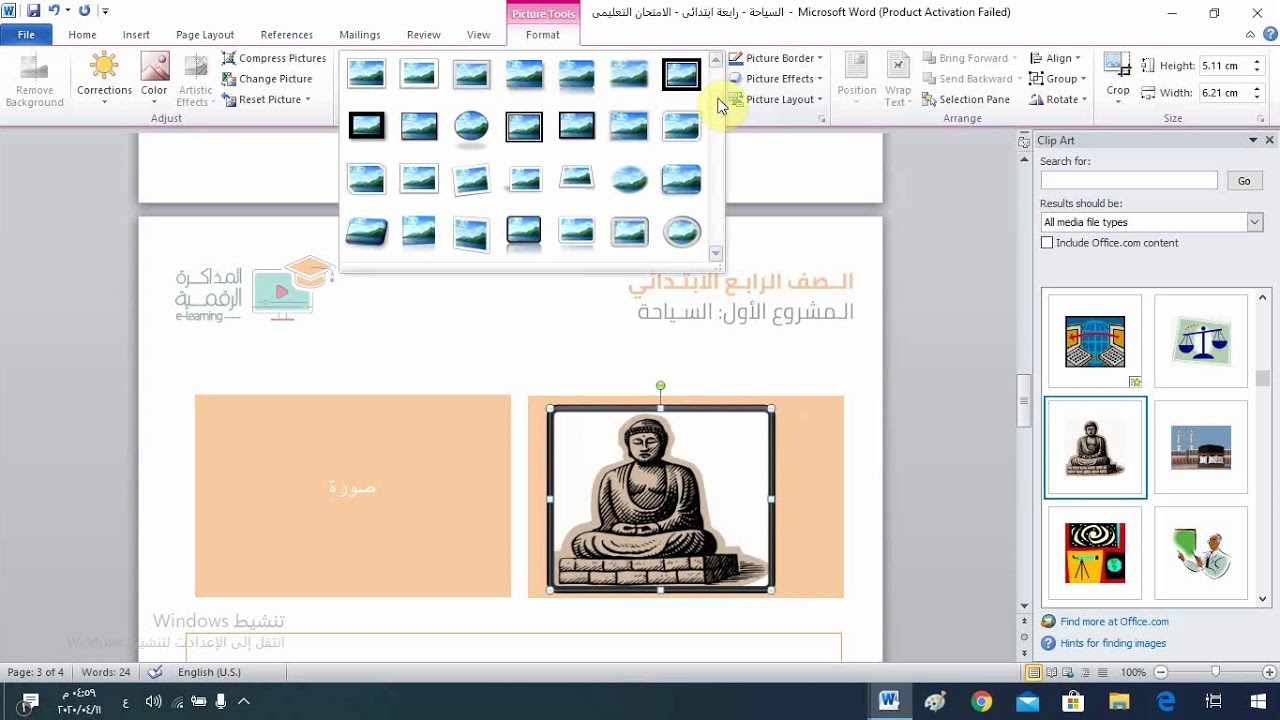Open the File tab
Viewport: 1280px width, 720px height.
26,35
